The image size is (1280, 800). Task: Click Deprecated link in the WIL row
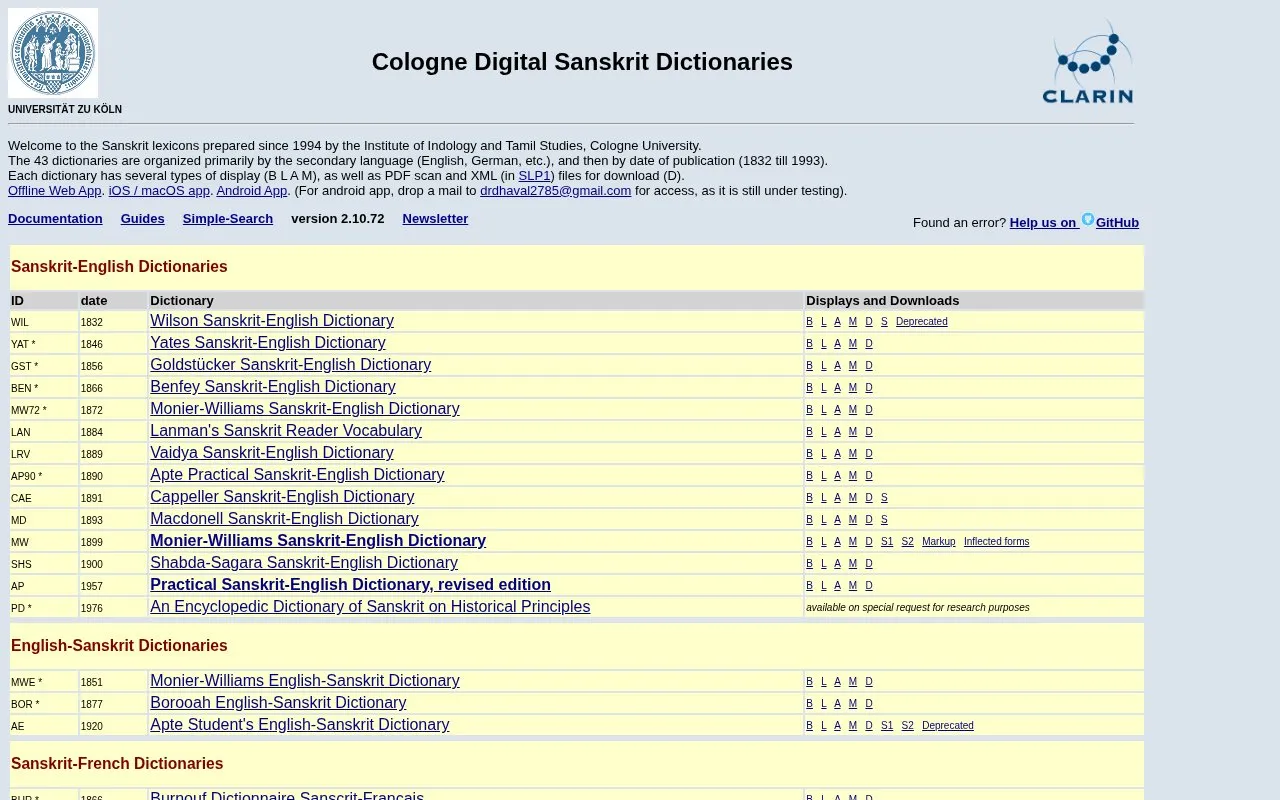[x=922, y=322]
